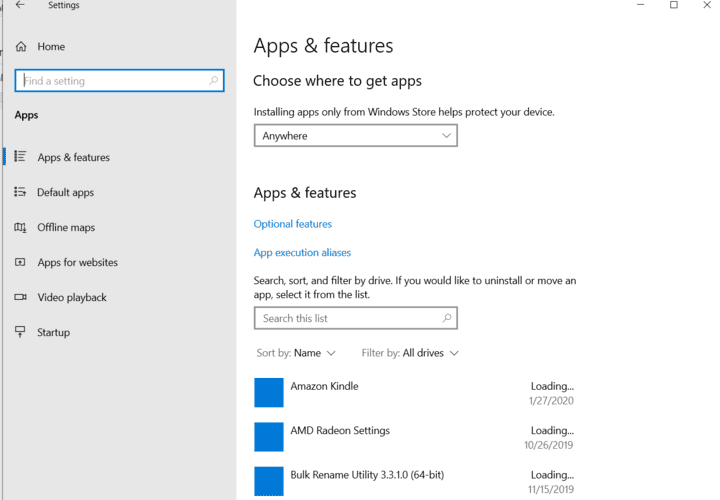Click the back arrow in Settings
This screenshot has width=720, height=500.
20,6
